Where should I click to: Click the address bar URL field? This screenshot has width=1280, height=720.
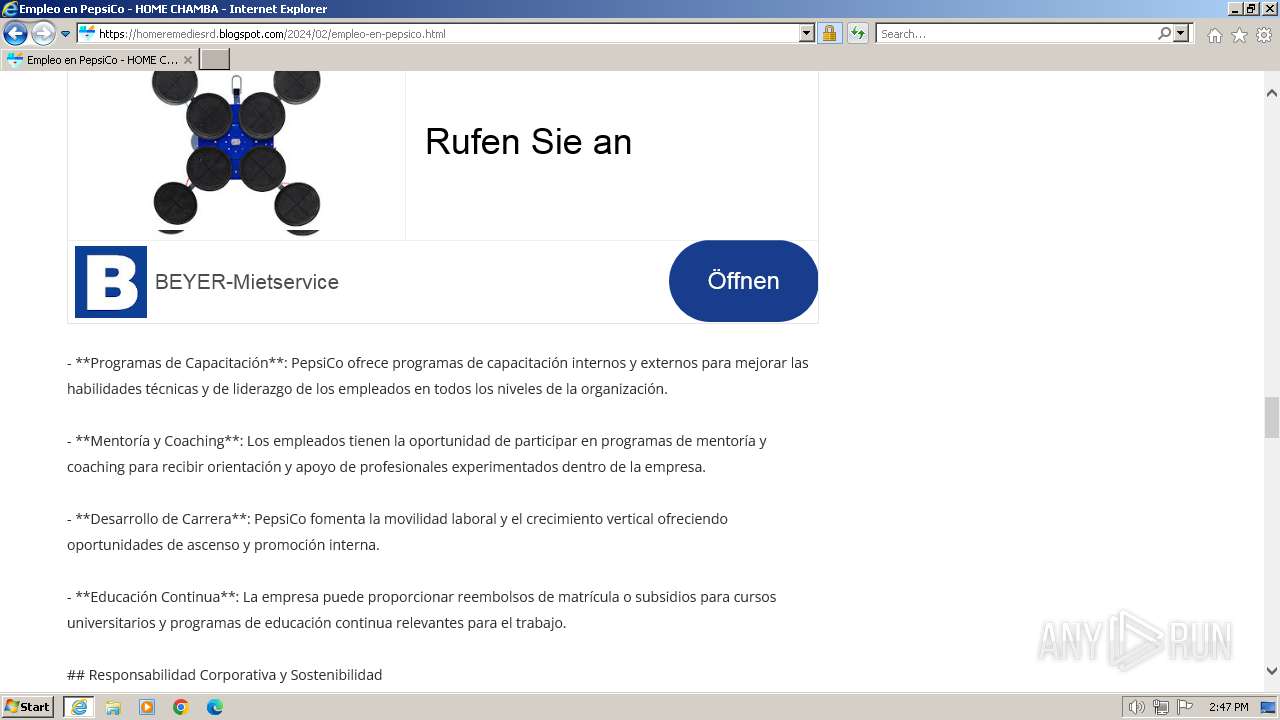click(437, 34)
